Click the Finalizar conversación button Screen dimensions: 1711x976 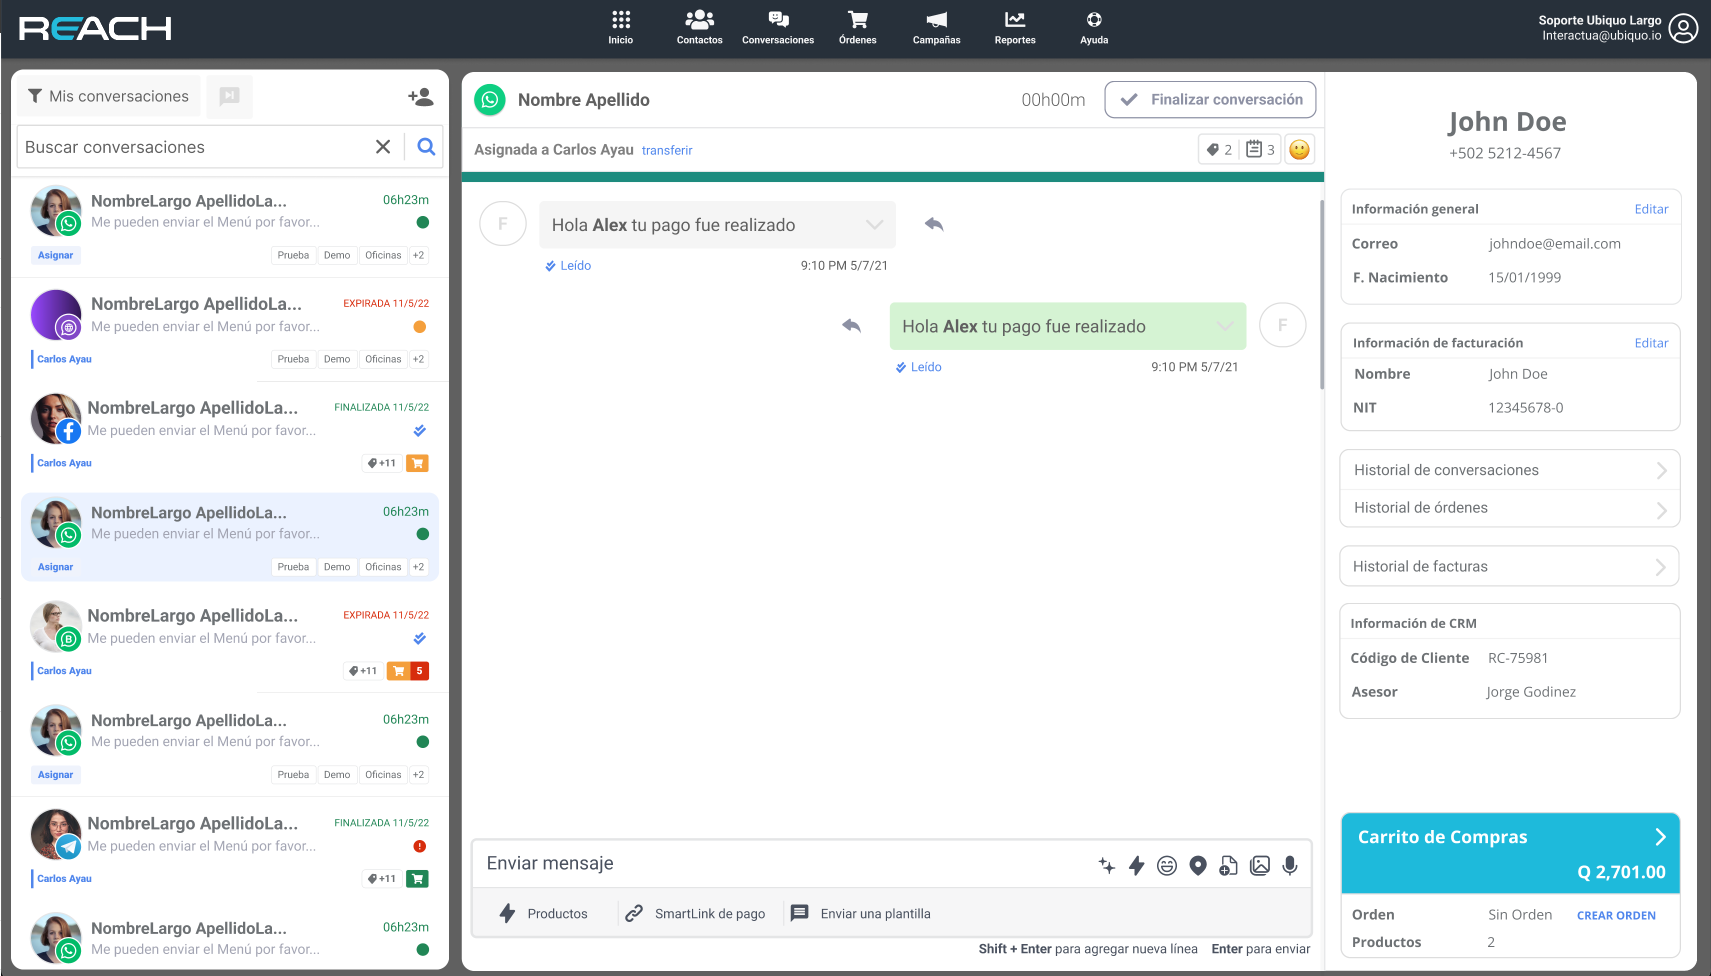[x=1210, y=100]
